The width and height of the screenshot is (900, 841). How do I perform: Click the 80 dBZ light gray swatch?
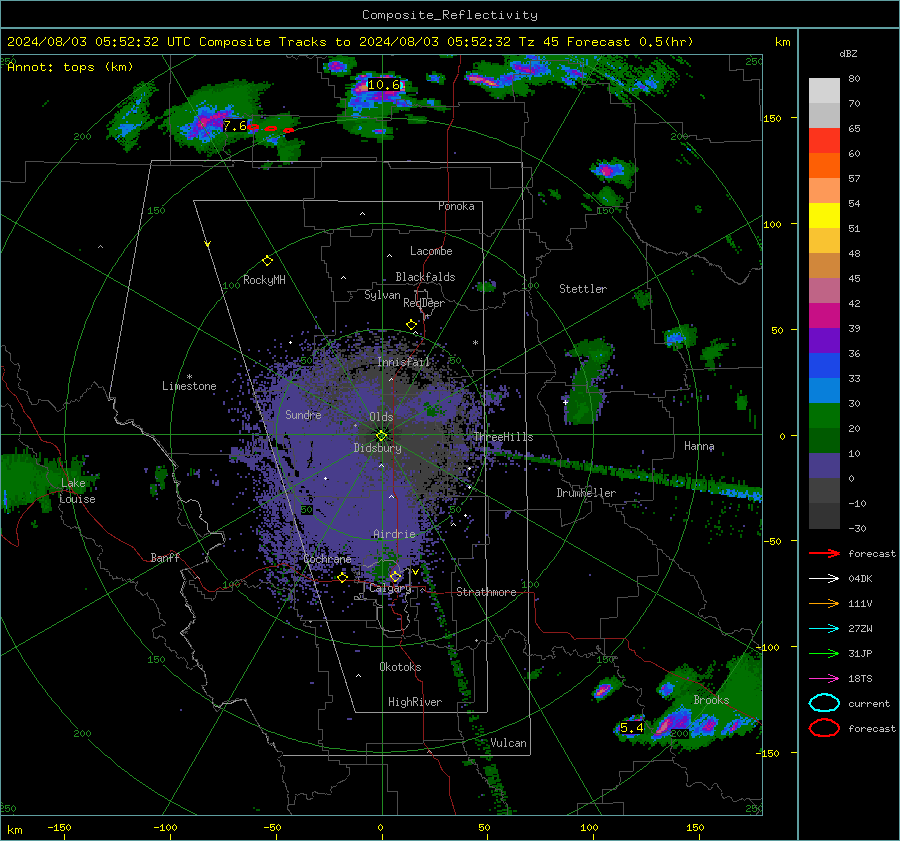tap(824, 90)
